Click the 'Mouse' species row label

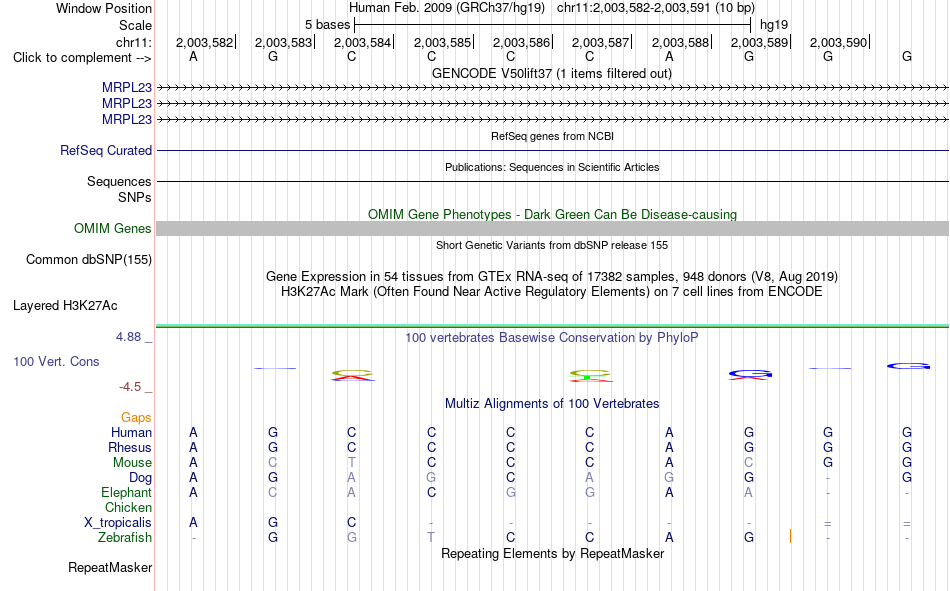[132, 462]
